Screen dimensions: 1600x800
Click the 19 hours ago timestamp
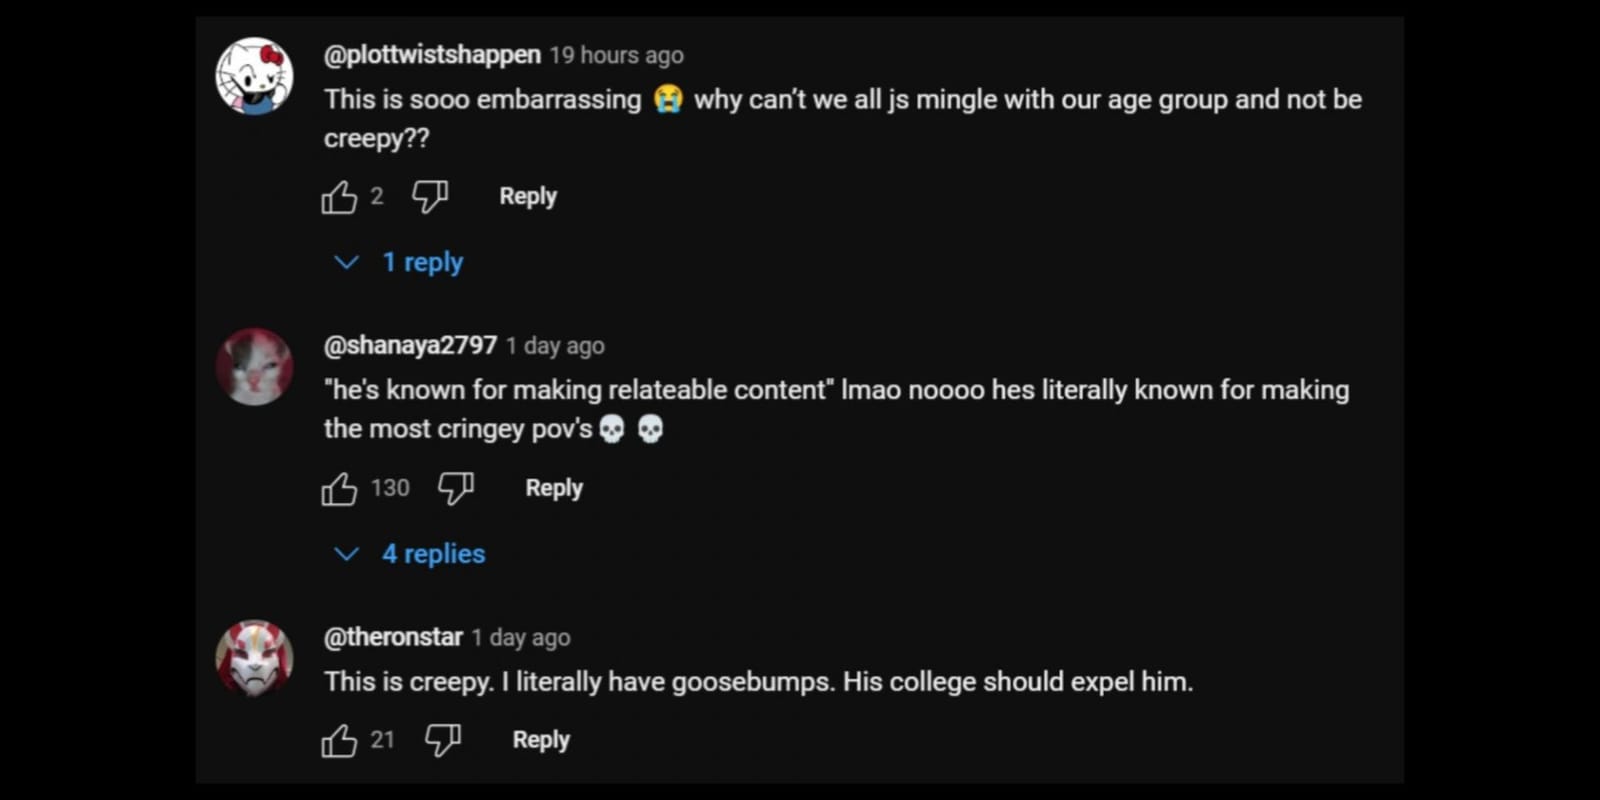coord(616,56)
